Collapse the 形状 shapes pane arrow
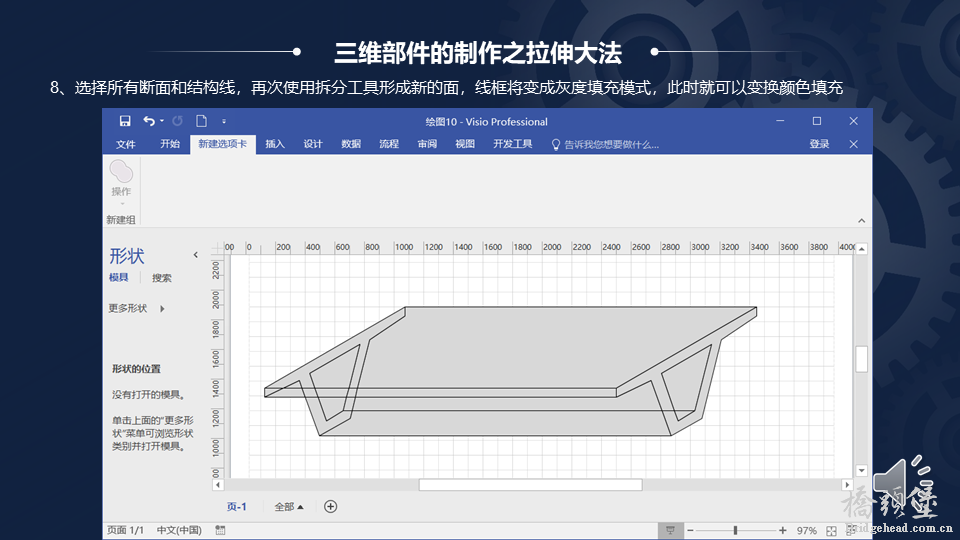Screen dimensions: 960x540 click(x=195, y=255)
